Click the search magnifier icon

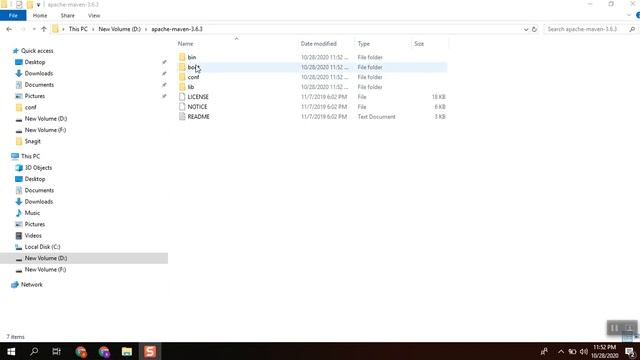(x=632, y=29)
